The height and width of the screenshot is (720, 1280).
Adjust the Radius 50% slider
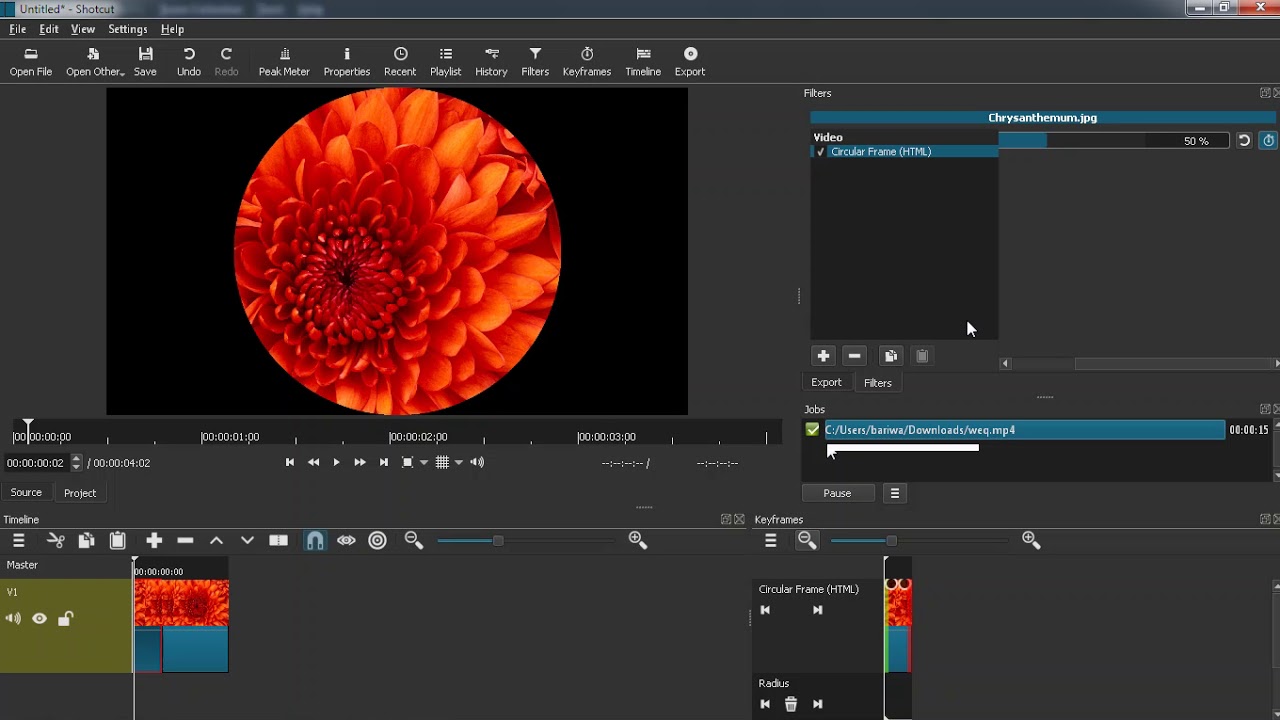pyautogui.click(x=1112, y=141)
